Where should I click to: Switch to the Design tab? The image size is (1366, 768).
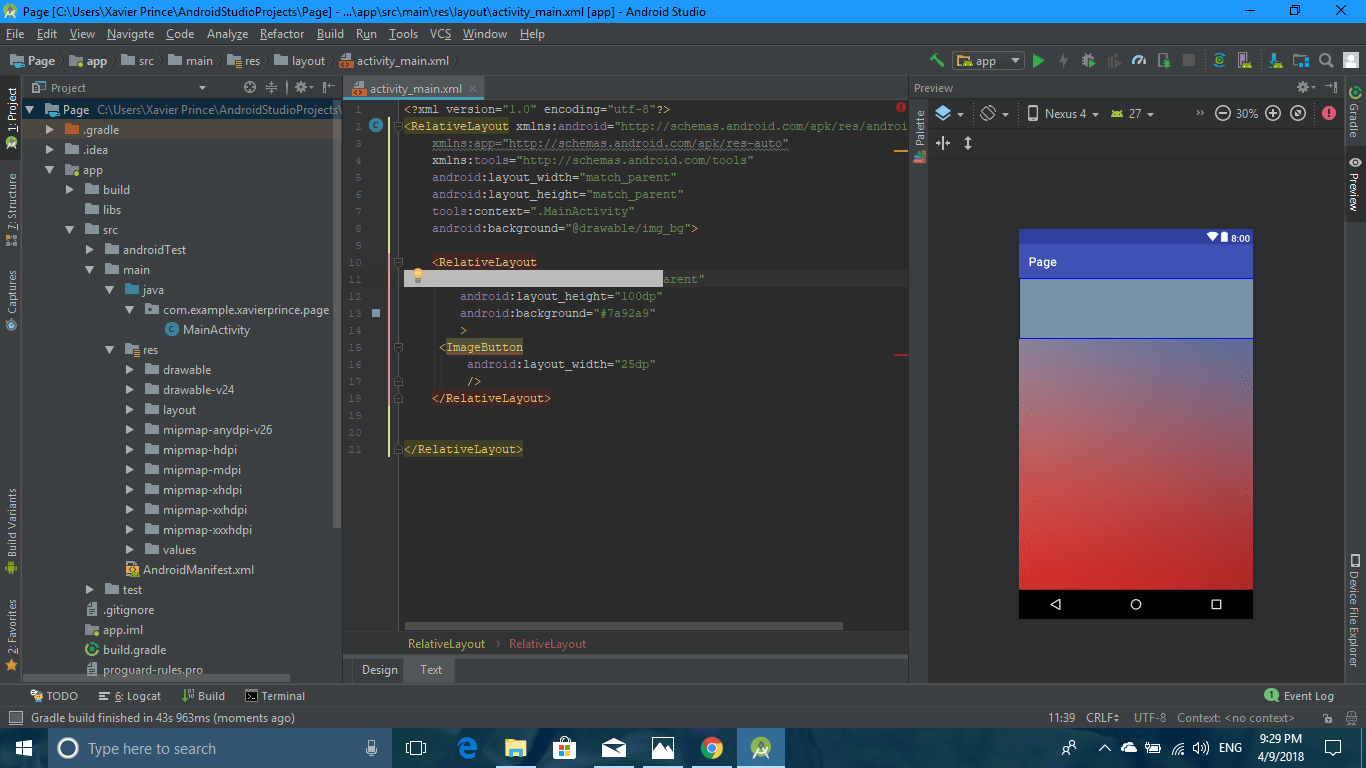click(x=379, y=670)
